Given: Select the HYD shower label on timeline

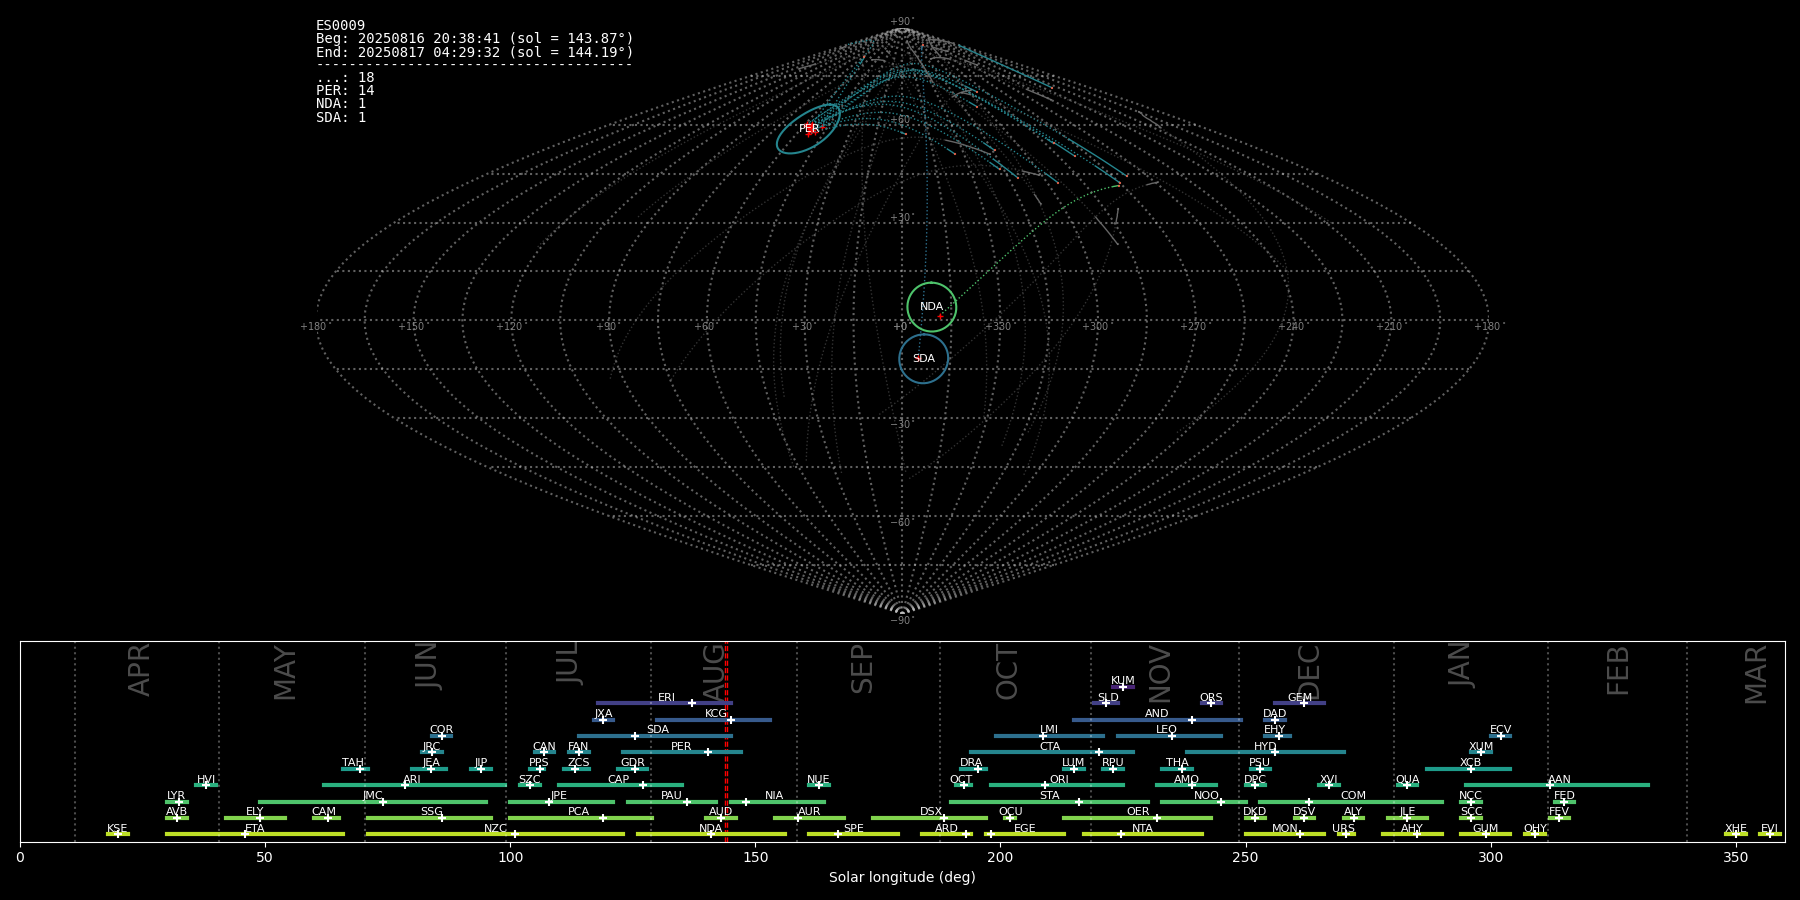Looking at the screenshot, I should click(x=1265, y=747).
